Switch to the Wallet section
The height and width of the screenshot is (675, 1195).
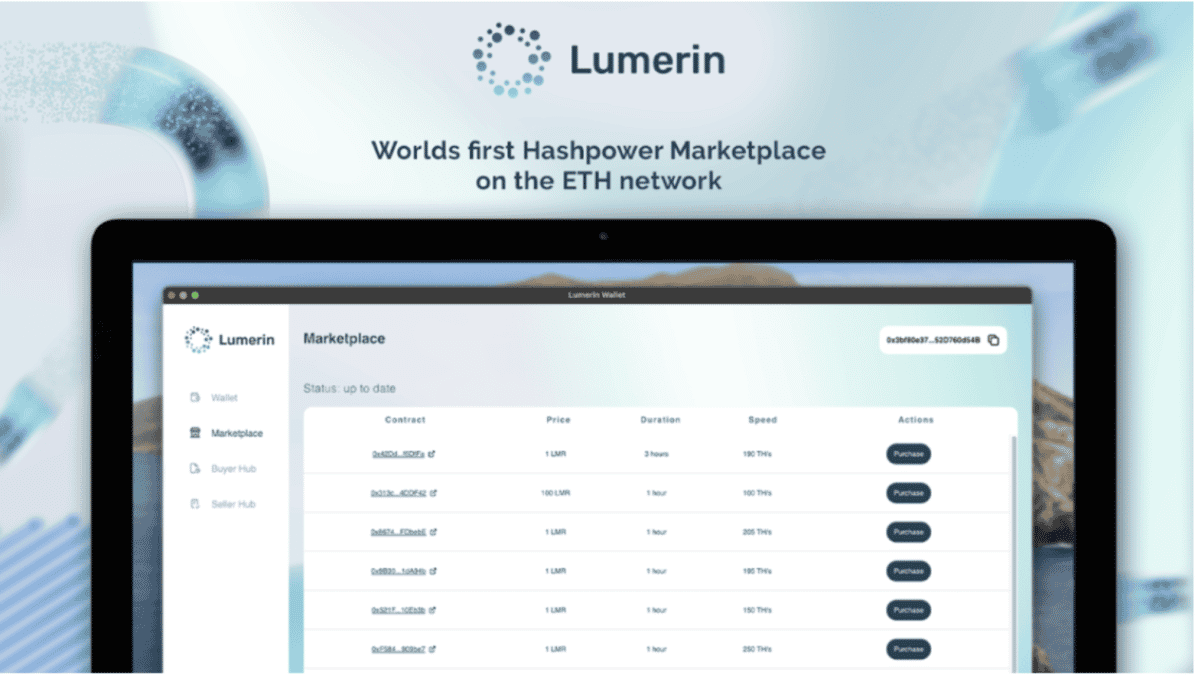(x=224, y=397)
